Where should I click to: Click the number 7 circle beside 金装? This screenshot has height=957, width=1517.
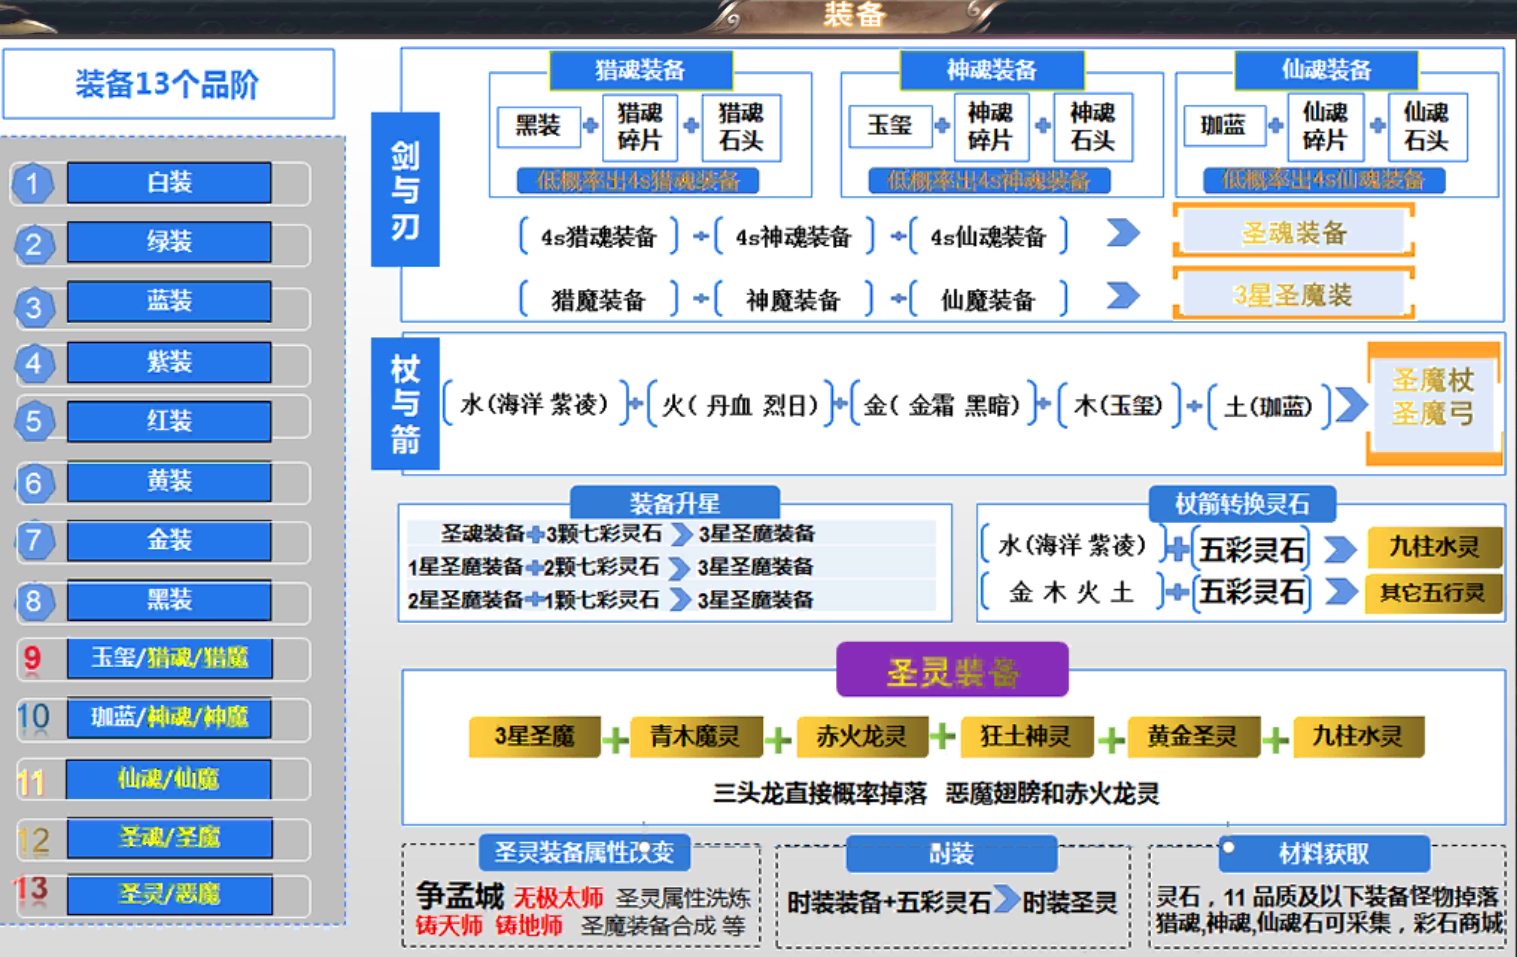[x=33, y=541]
